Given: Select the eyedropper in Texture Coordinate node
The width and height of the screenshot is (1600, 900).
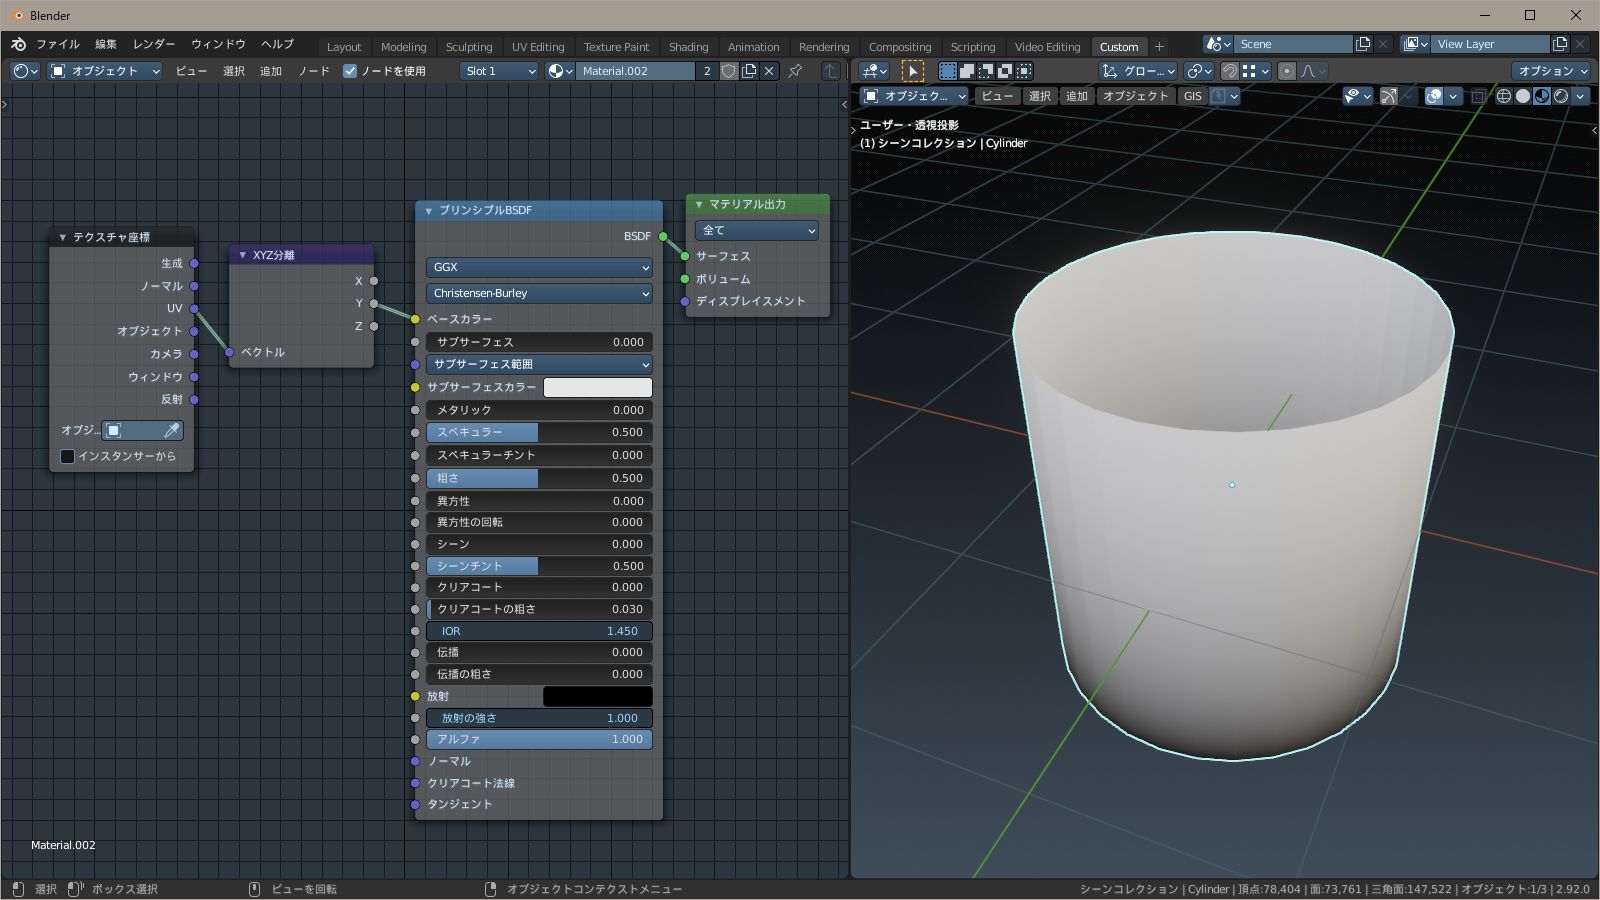Looking at the screenshot, I should (x=172, y=430).
